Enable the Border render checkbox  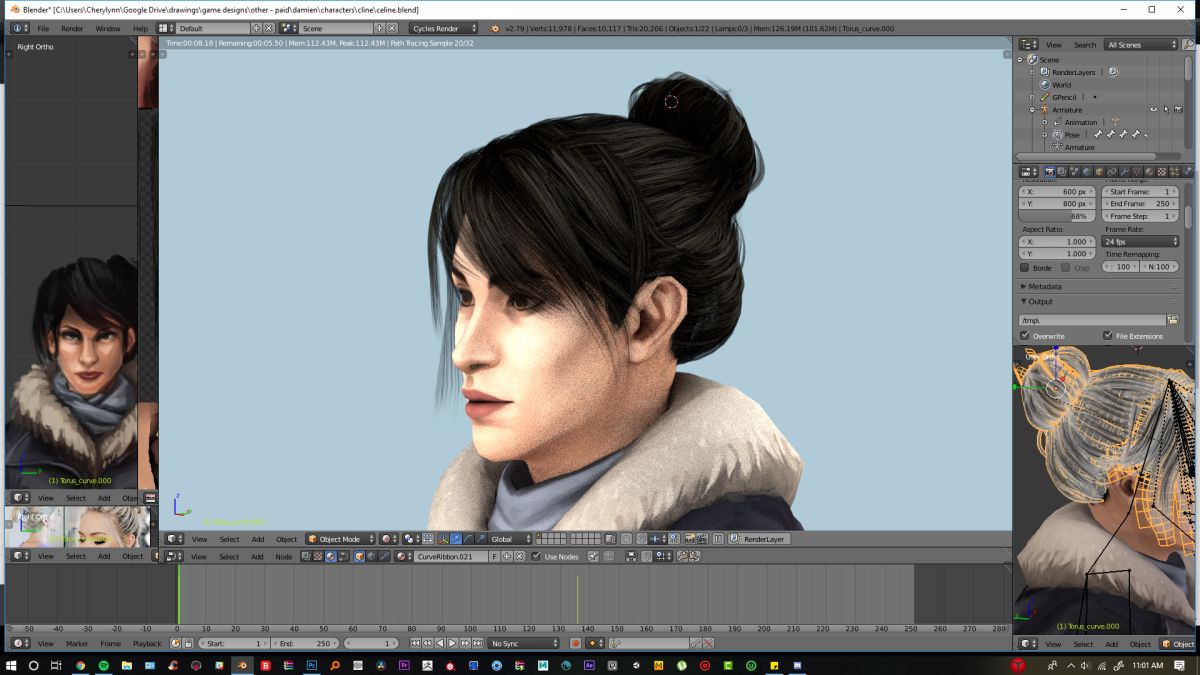[x=1024, y=268]
